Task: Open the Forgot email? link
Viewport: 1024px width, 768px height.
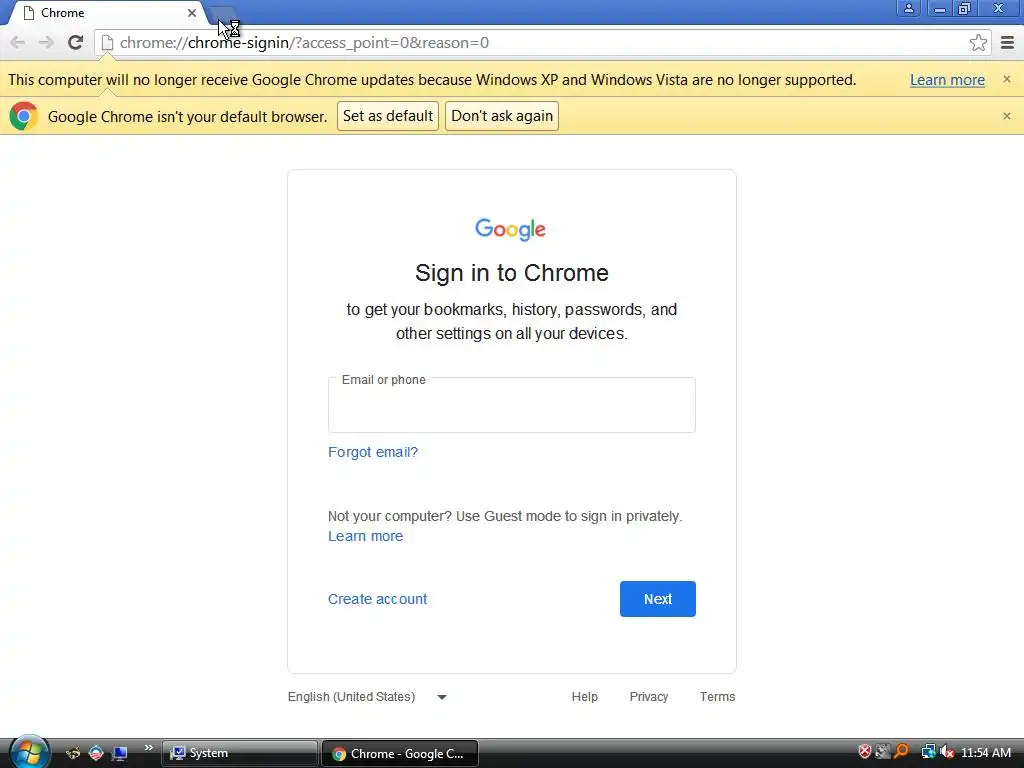Action: pos(373,452)
